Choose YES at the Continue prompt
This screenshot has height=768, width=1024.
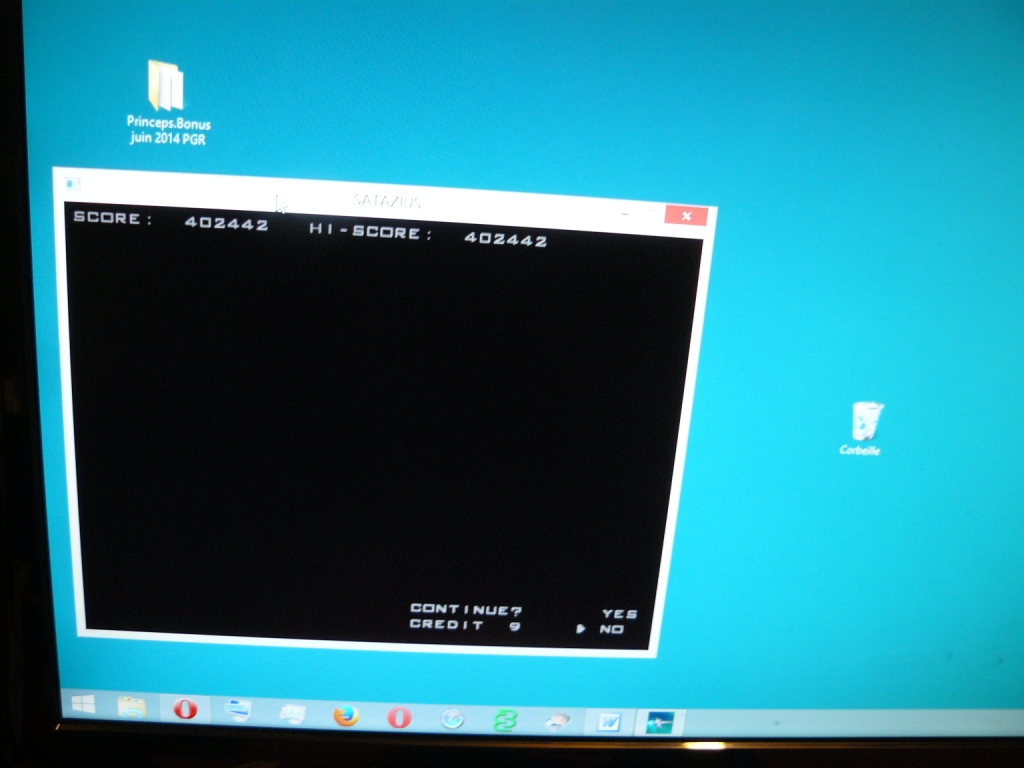click(619, 614)
